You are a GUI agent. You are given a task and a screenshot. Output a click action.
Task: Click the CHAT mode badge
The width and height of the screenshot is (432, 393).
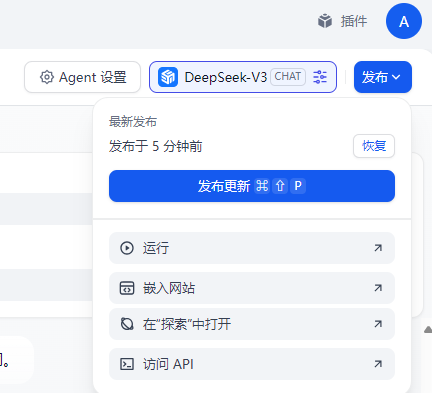[288, 77]
